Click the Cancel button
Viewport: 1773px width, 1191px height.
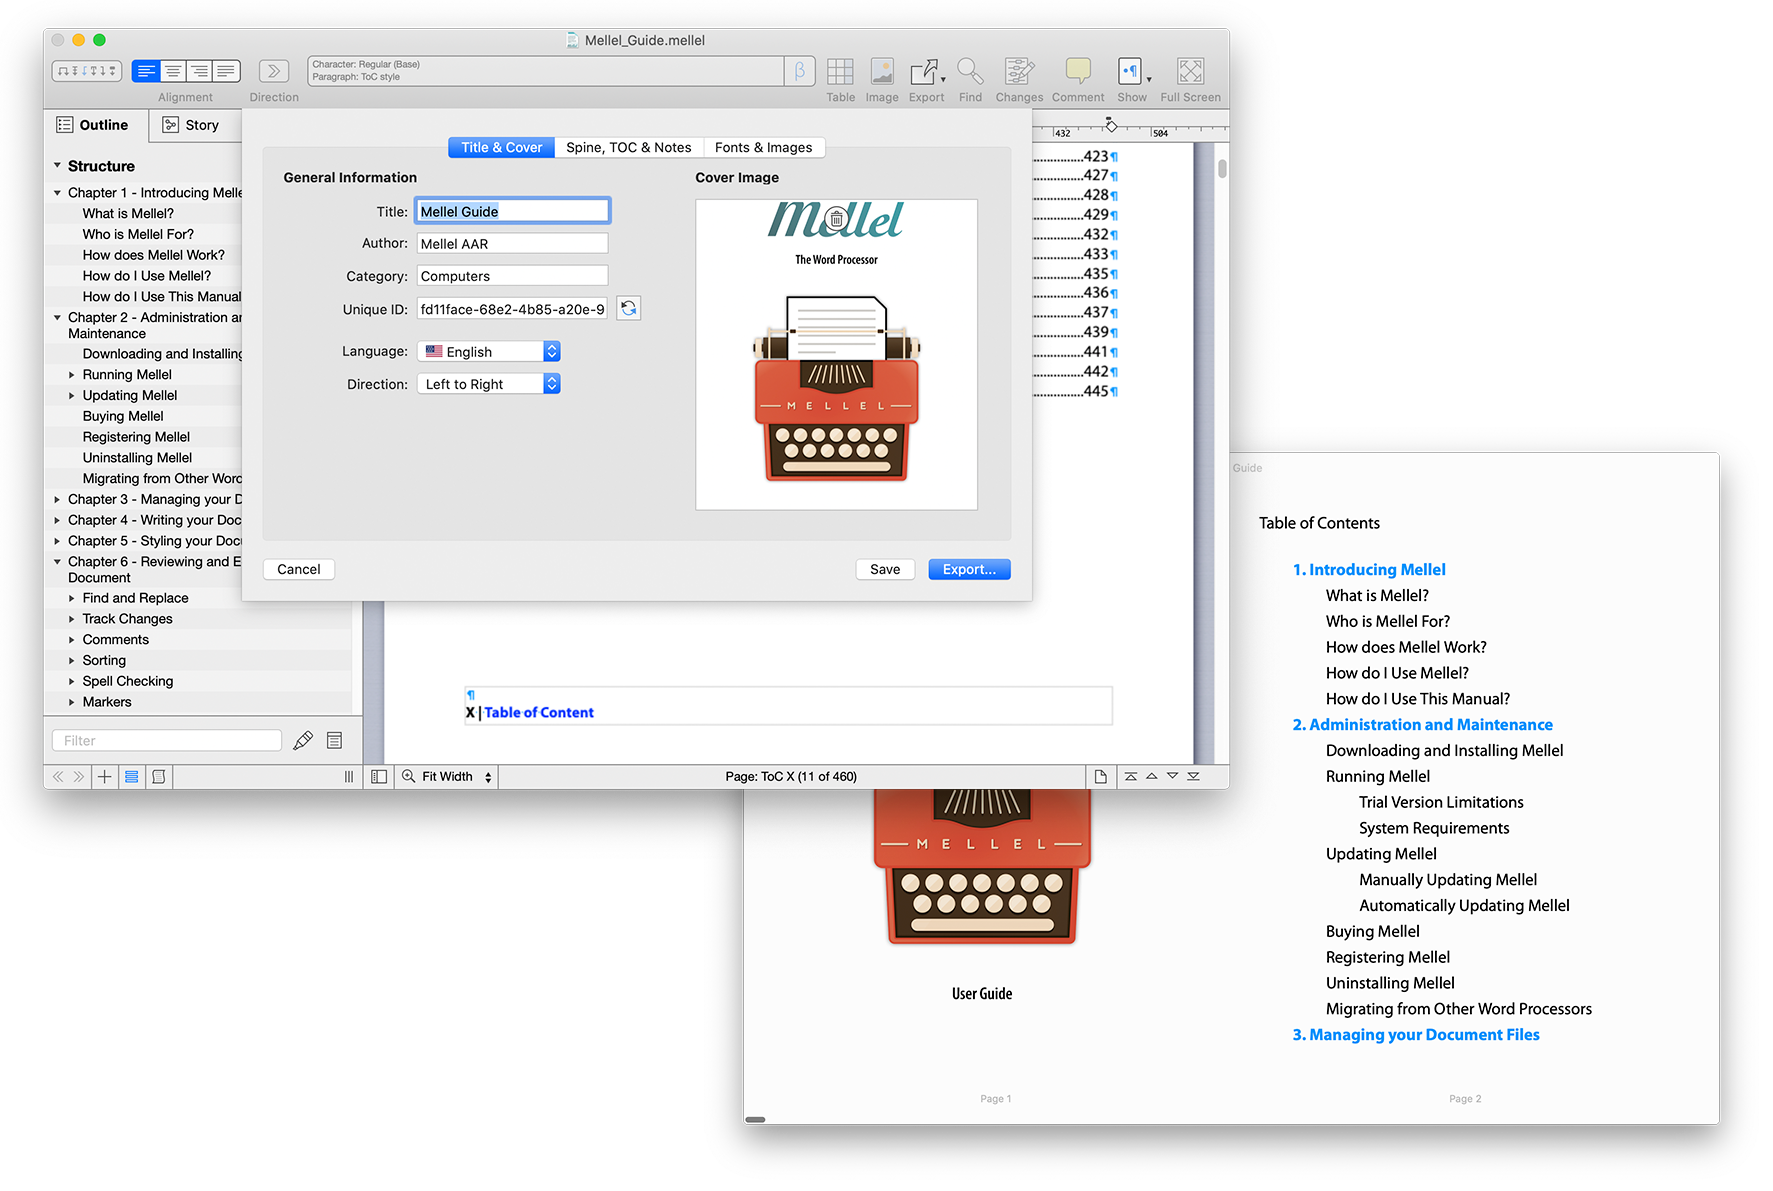click(x=299, y=569)
